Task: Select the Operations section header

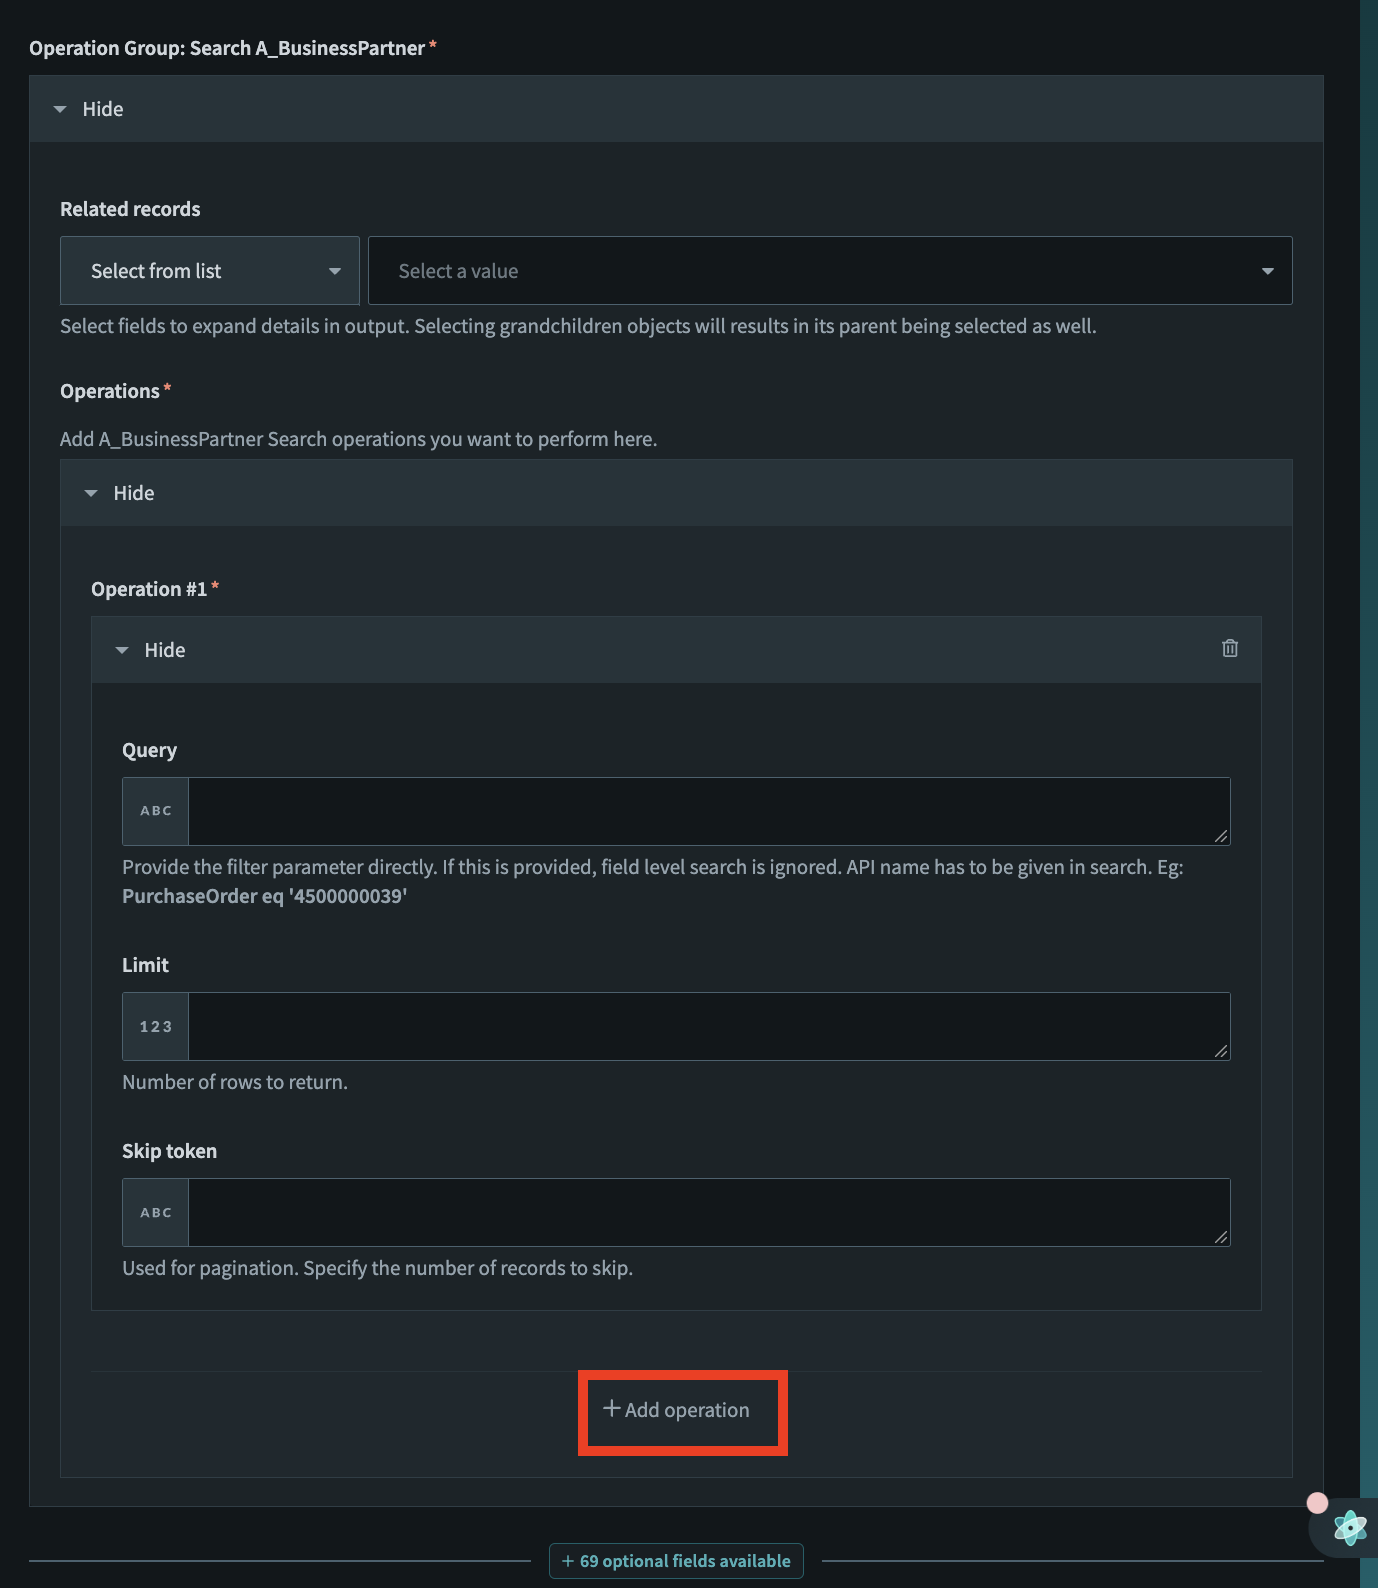Action: tap(108, 390)
